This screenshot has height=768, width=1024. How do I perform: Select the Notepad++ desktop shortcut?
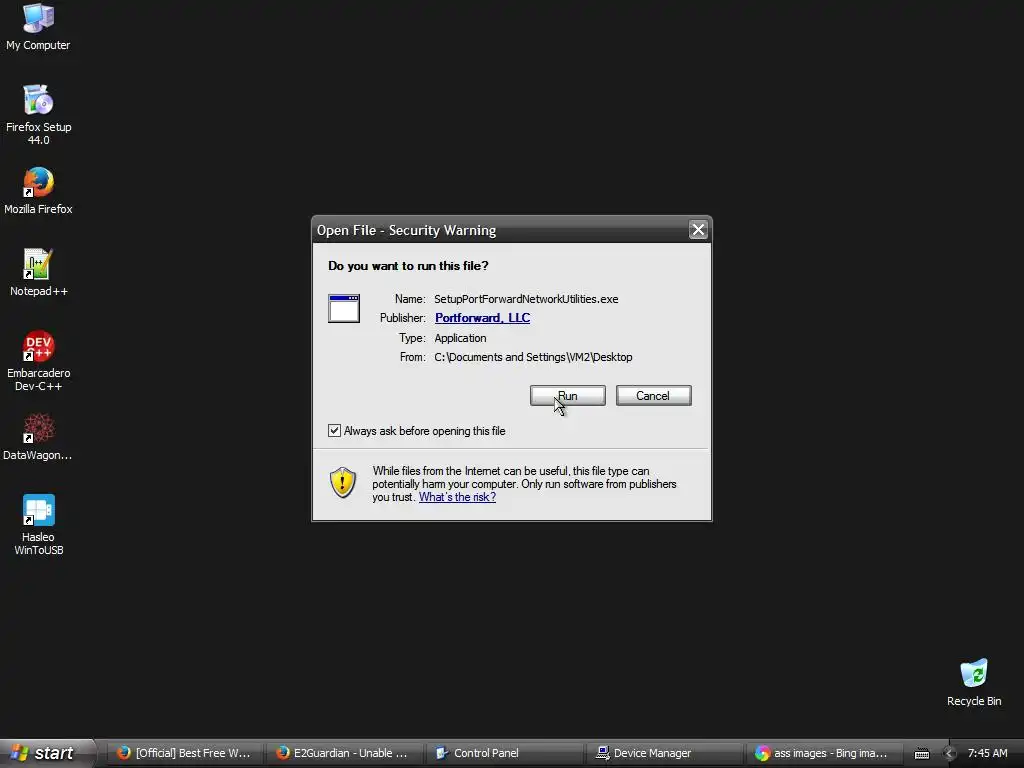(x=38, y=272)
